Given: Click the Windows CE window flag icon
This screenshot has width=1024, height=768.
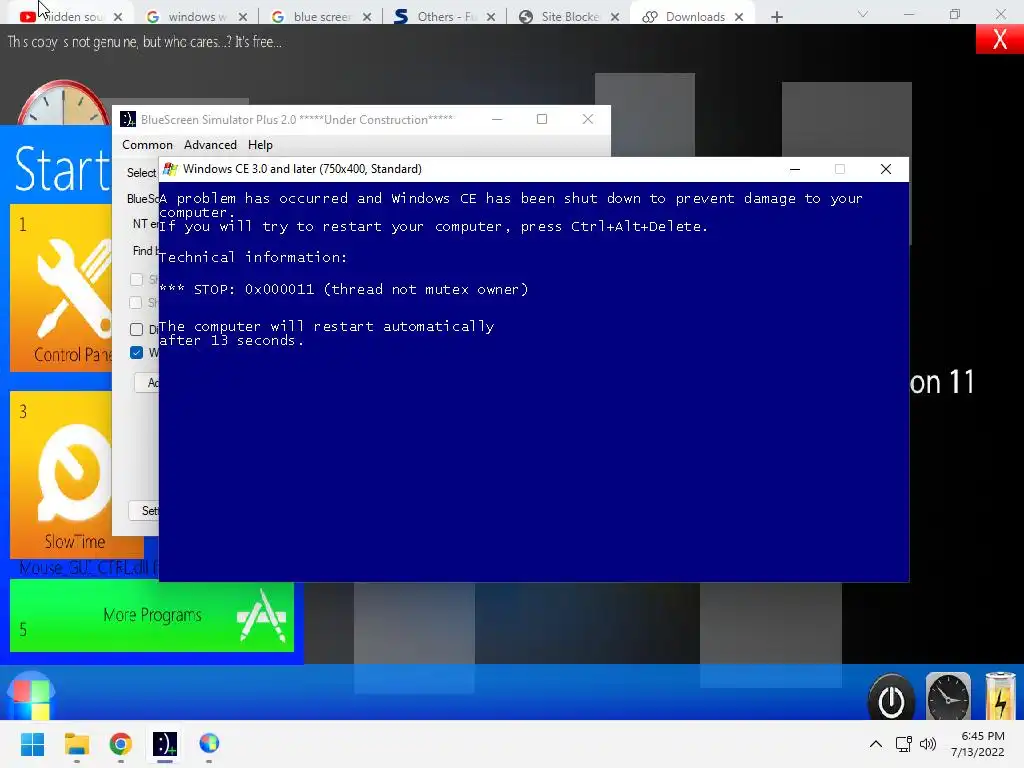Looking at the screenshot, I should click(170, 169).
